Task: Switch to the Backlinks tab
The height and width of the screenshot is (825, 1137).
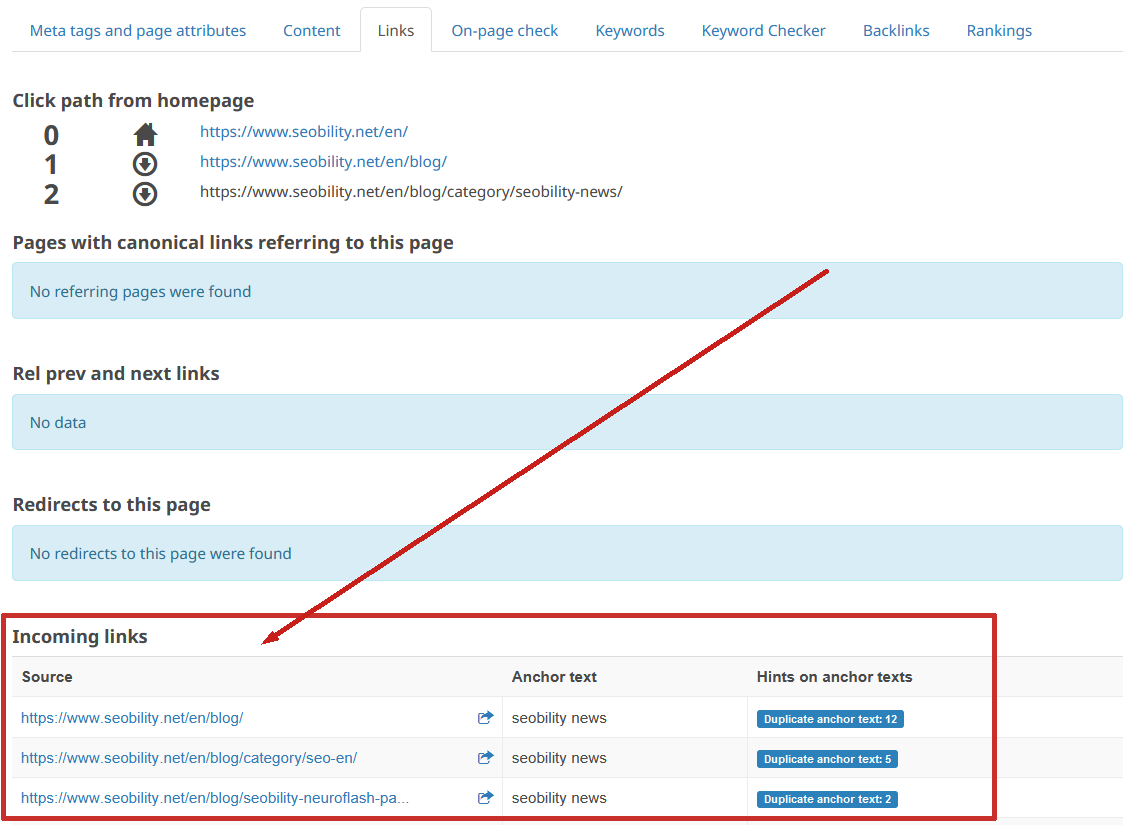Action: pyautogui.click(x=896, y=30)
